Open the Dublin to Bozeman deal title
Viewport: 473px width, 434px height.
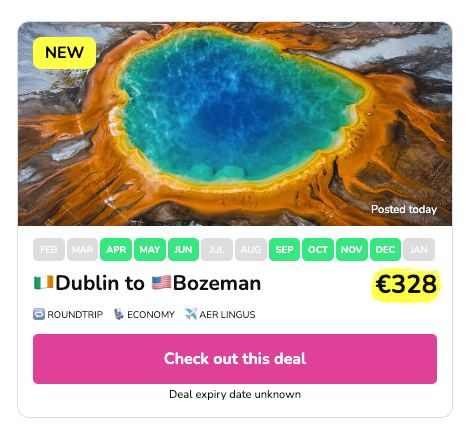[x=147, y=283]
